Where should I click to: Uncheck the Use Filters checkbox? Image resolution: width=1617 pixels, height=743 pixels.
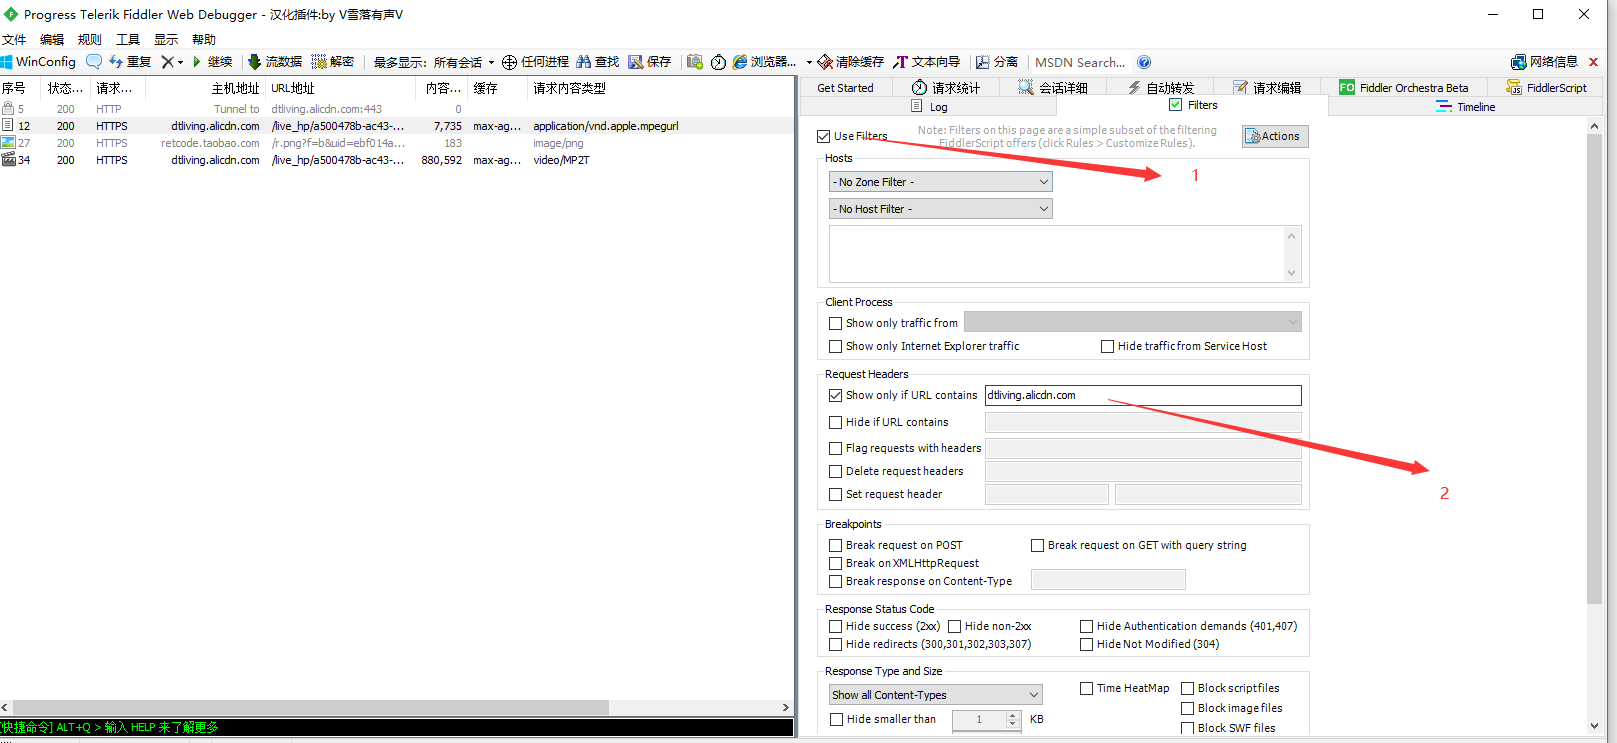(x=823, y=136)
